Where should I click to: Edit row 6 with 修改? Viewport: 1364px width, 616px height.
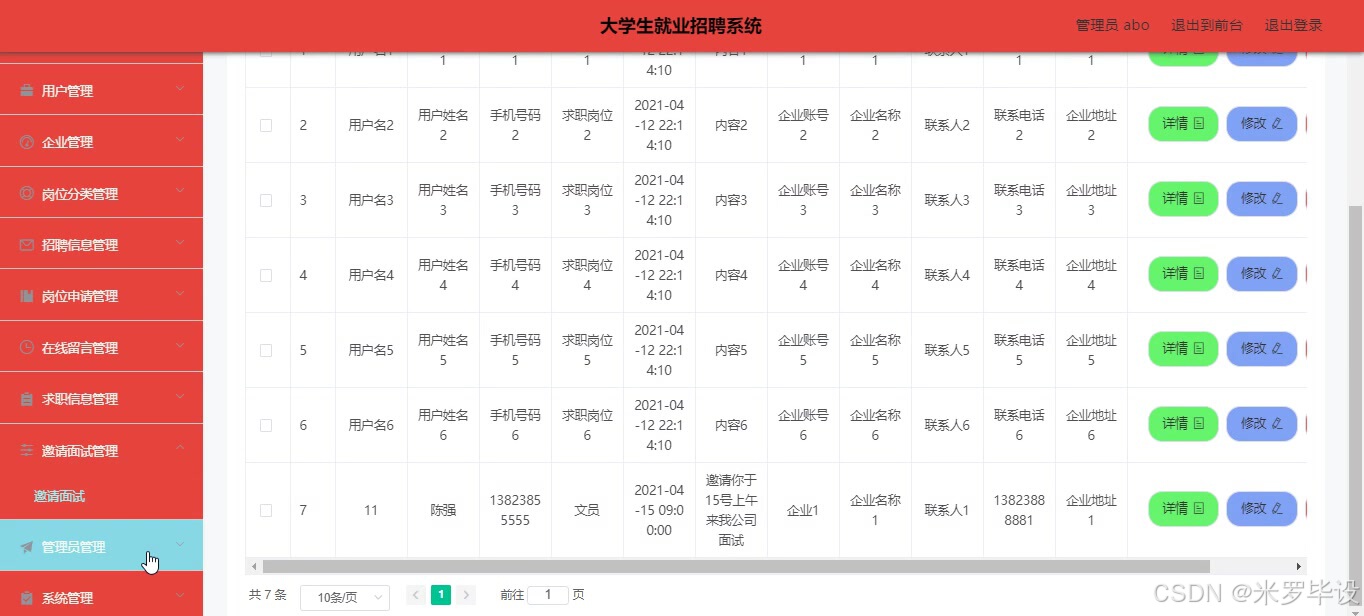tap(1261, 424)
